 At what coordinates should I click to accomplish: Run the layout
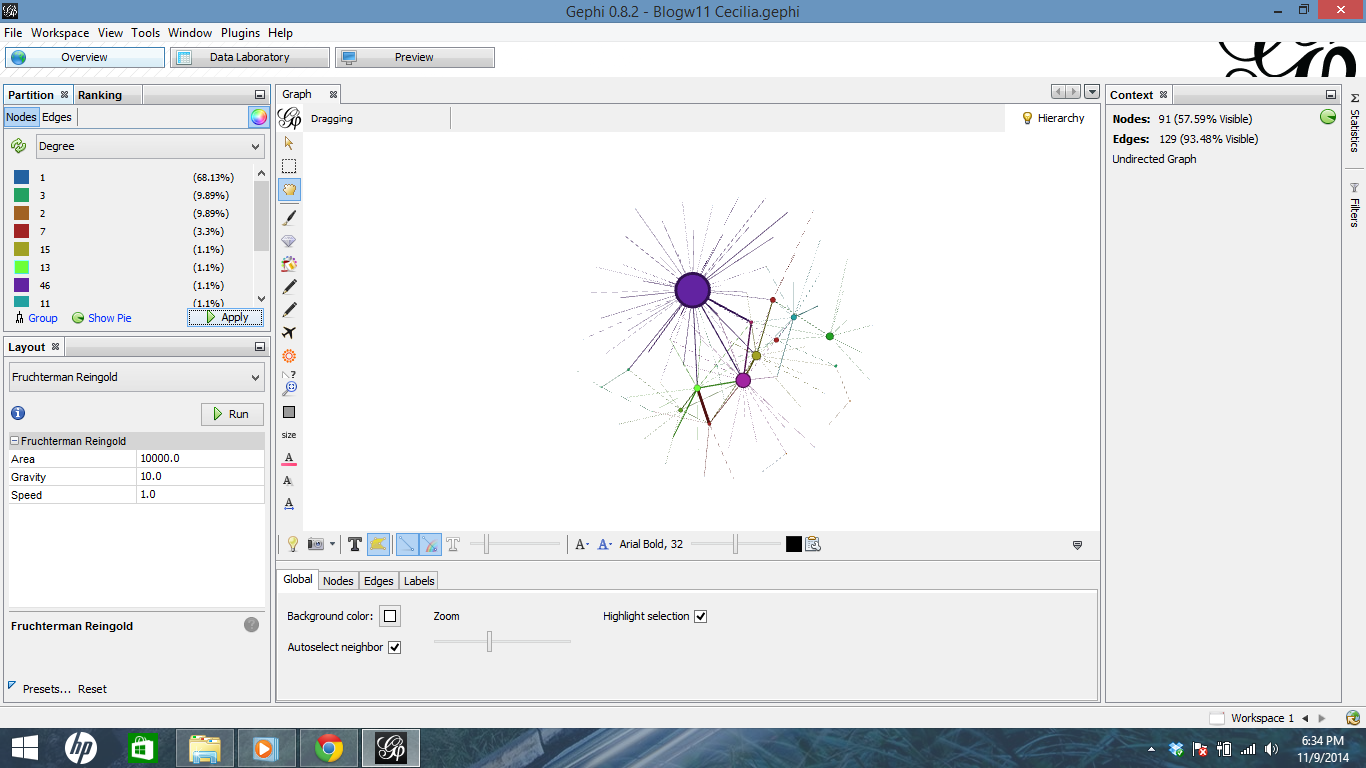tap(232, 414)
